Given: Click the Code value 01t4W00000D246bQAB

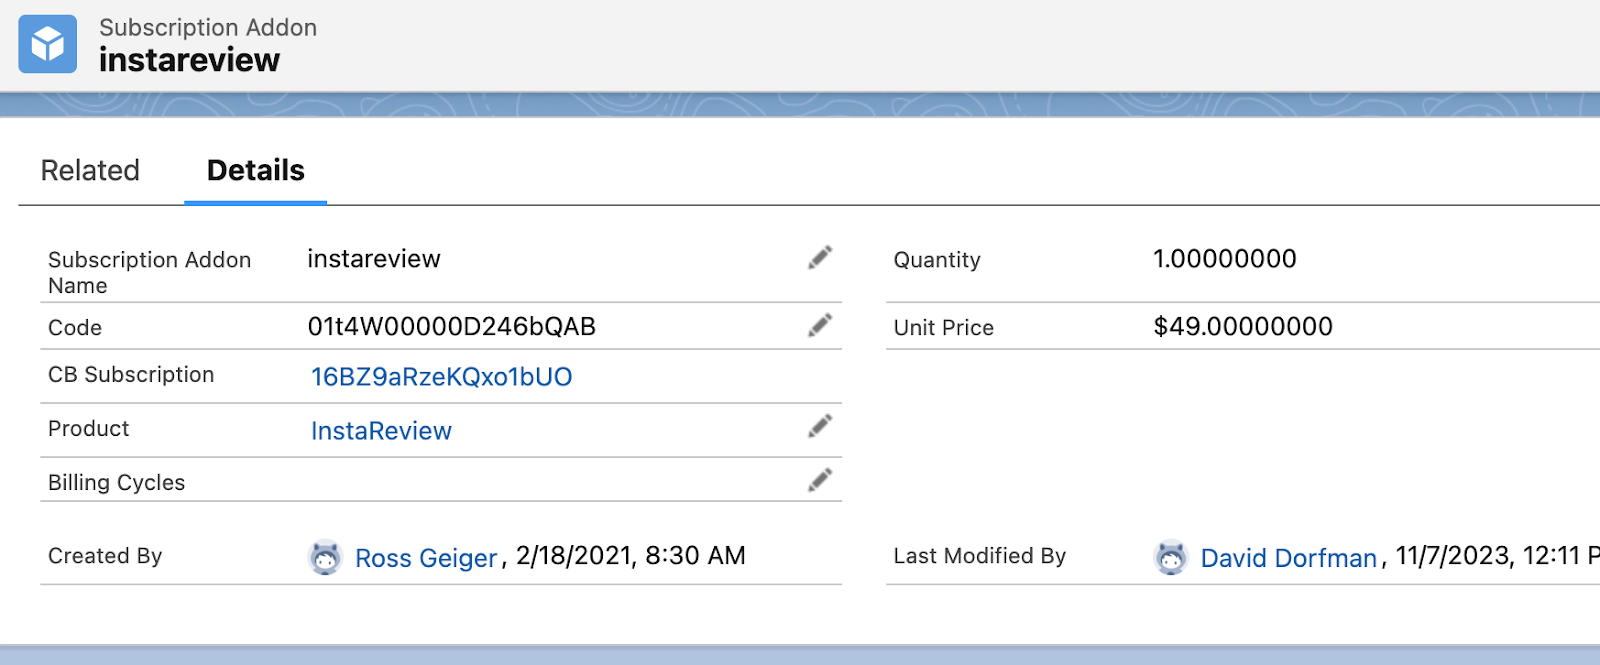Looking at the screenshot, I should (451, 327).
